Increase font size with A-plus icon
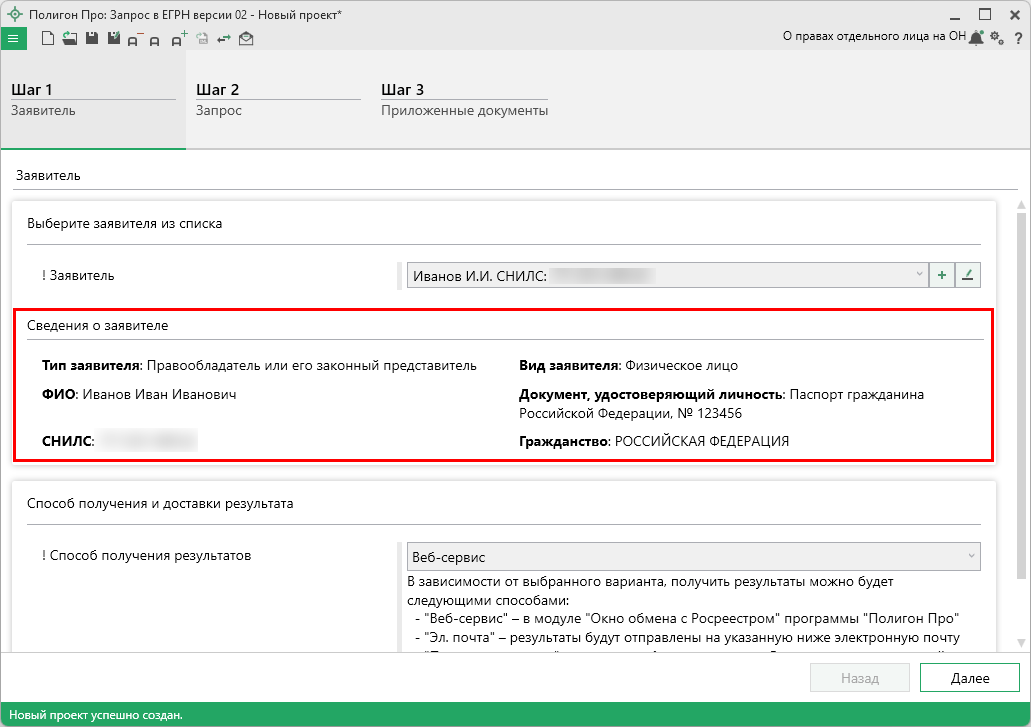Viewport: 1031px width, 727px height. coord(179,40)
